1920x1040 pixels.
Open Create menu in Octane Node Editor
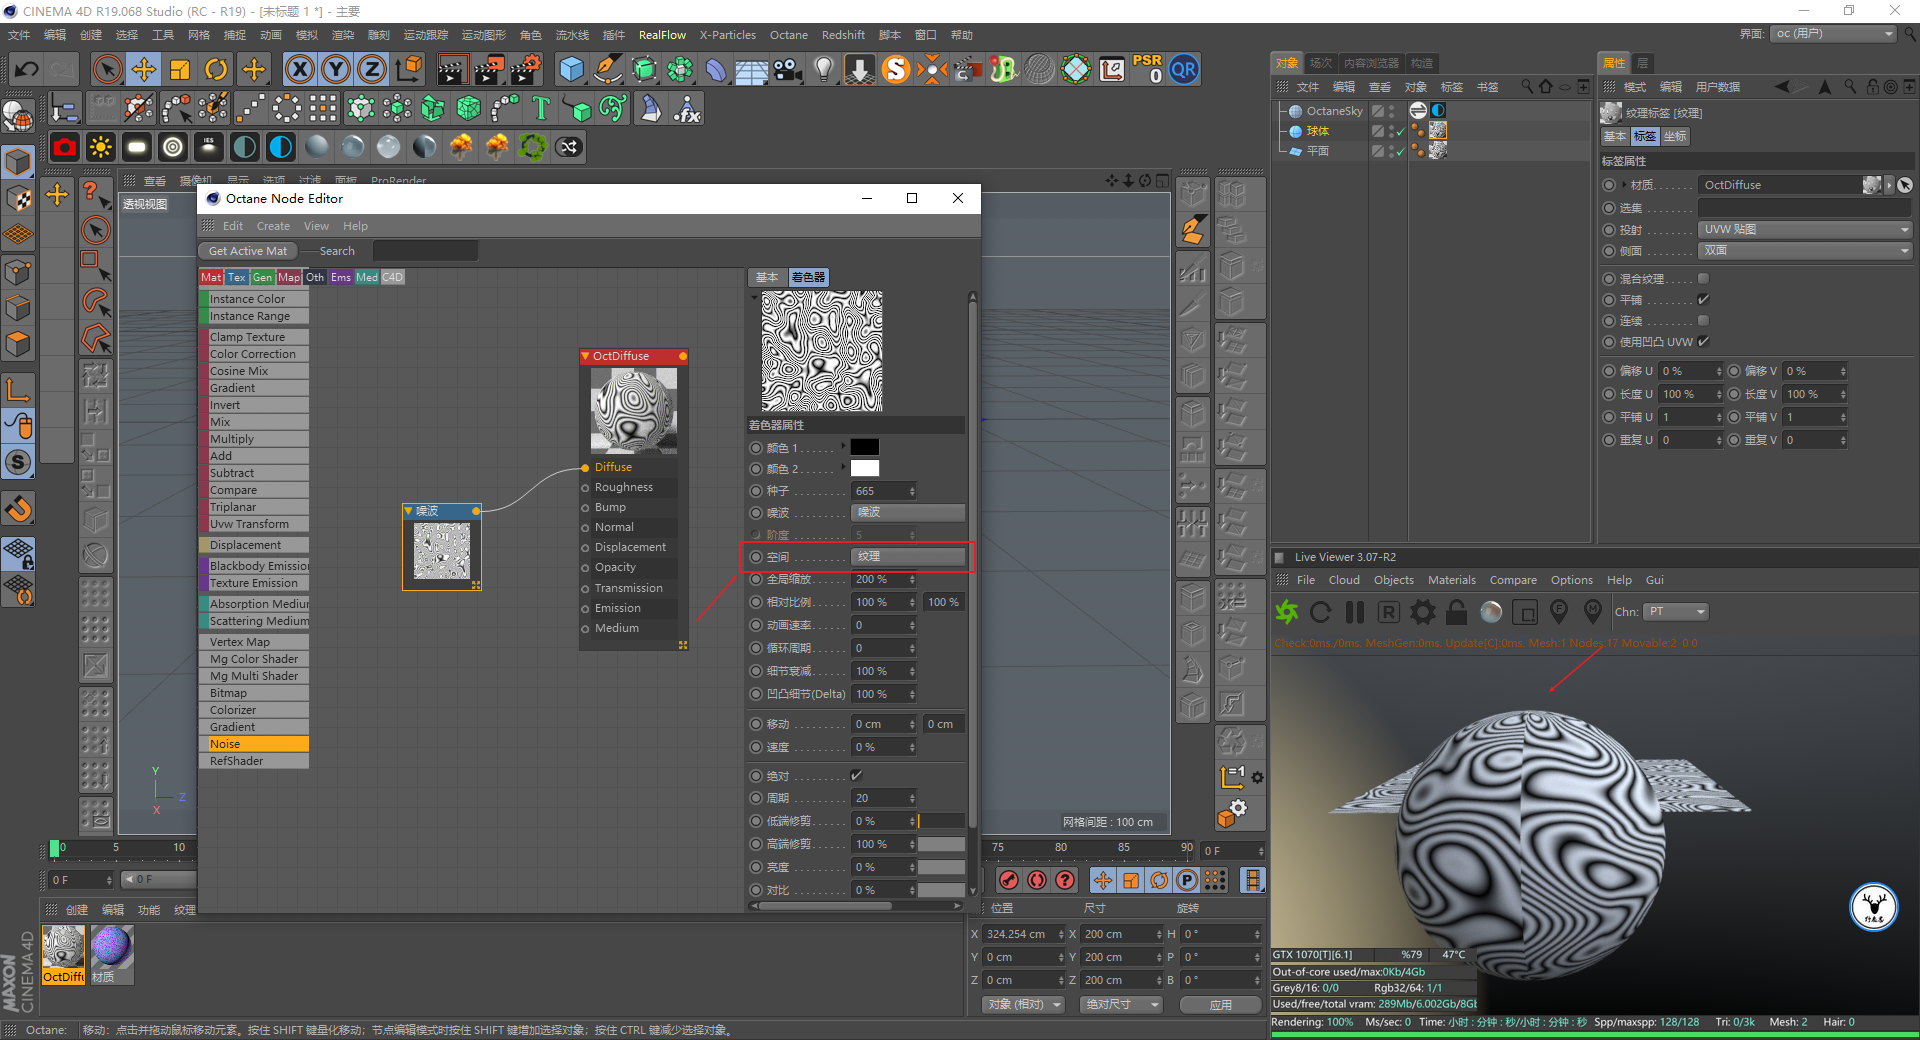273,226
